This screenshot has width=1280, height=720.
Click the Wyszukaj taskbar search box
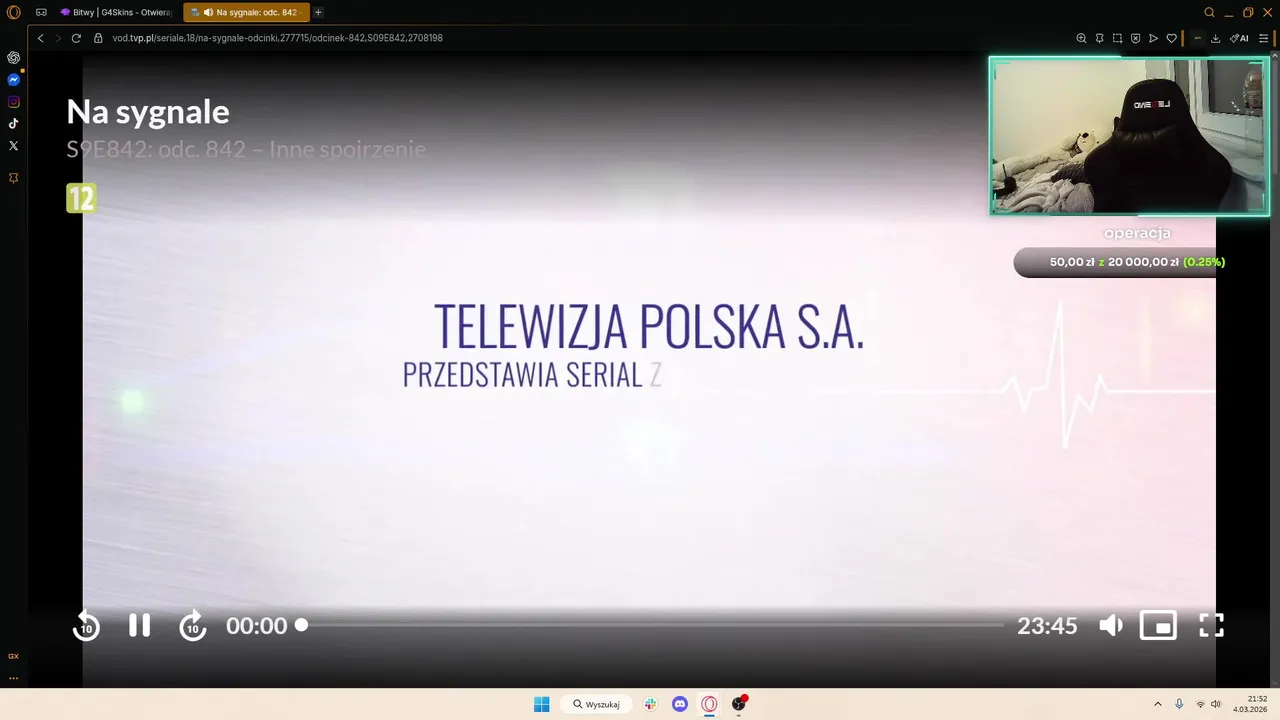(x=596, y=704)
